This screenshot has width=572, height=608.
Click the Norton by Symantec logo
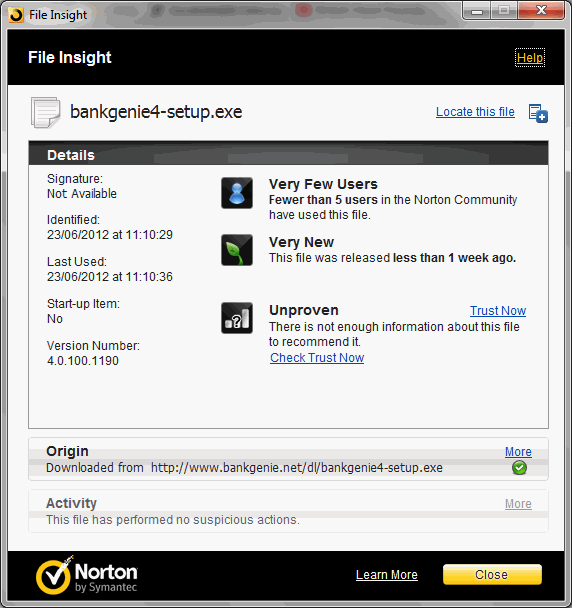[87, 575]
